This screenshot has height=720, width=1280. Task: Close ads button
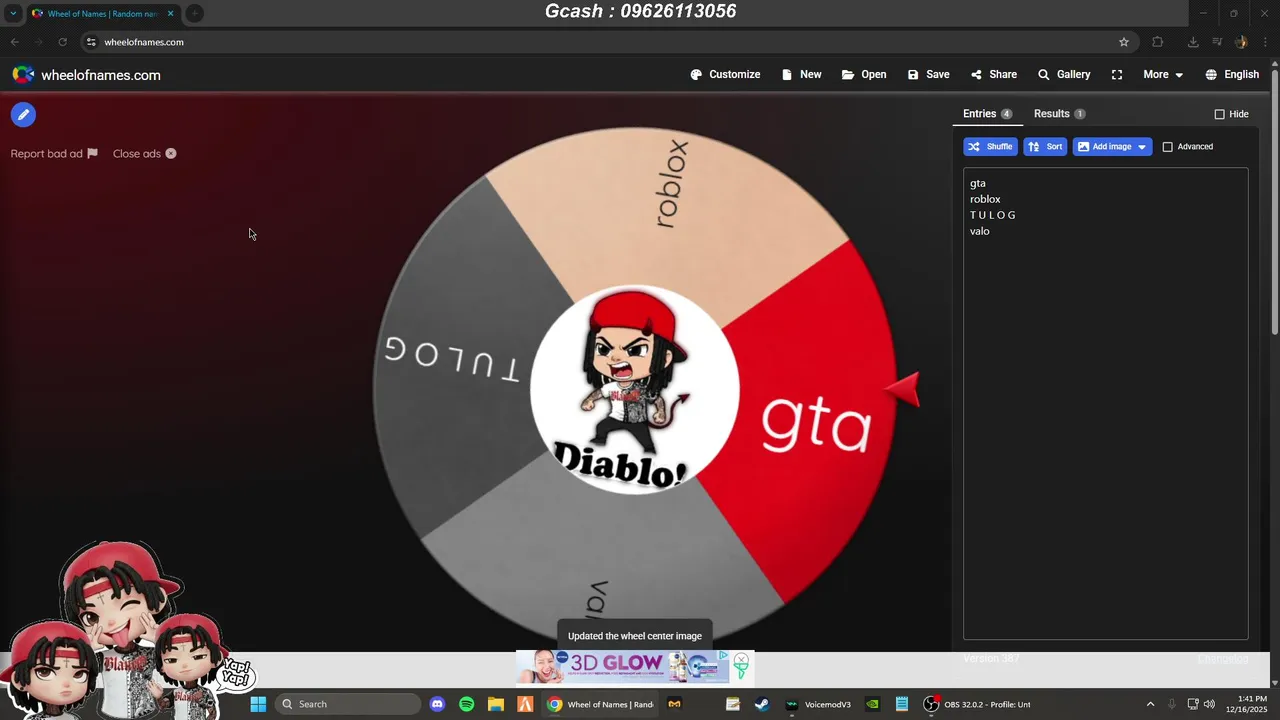point(144,154)
